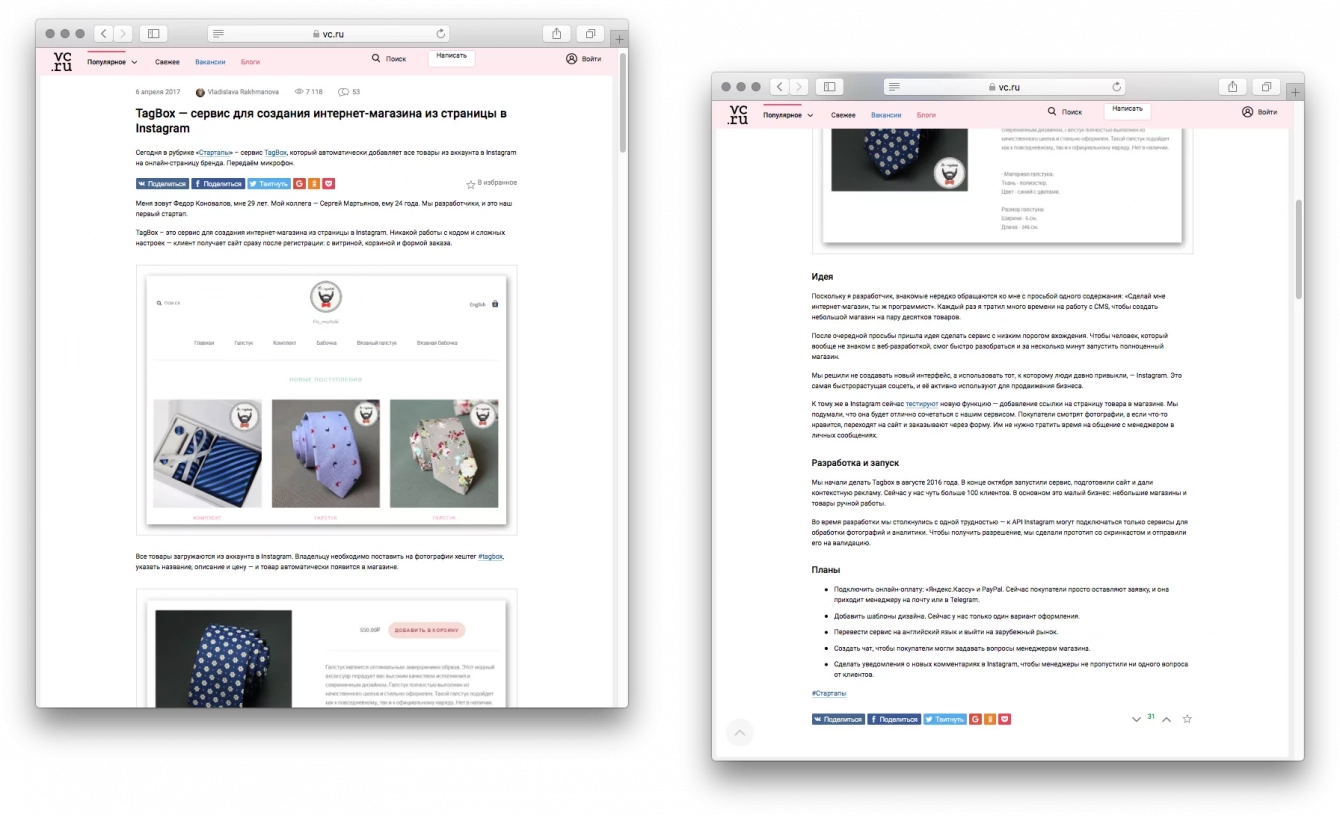
Task: Add a new tab in the right Safari window
Action: [x=1295, y=91]
